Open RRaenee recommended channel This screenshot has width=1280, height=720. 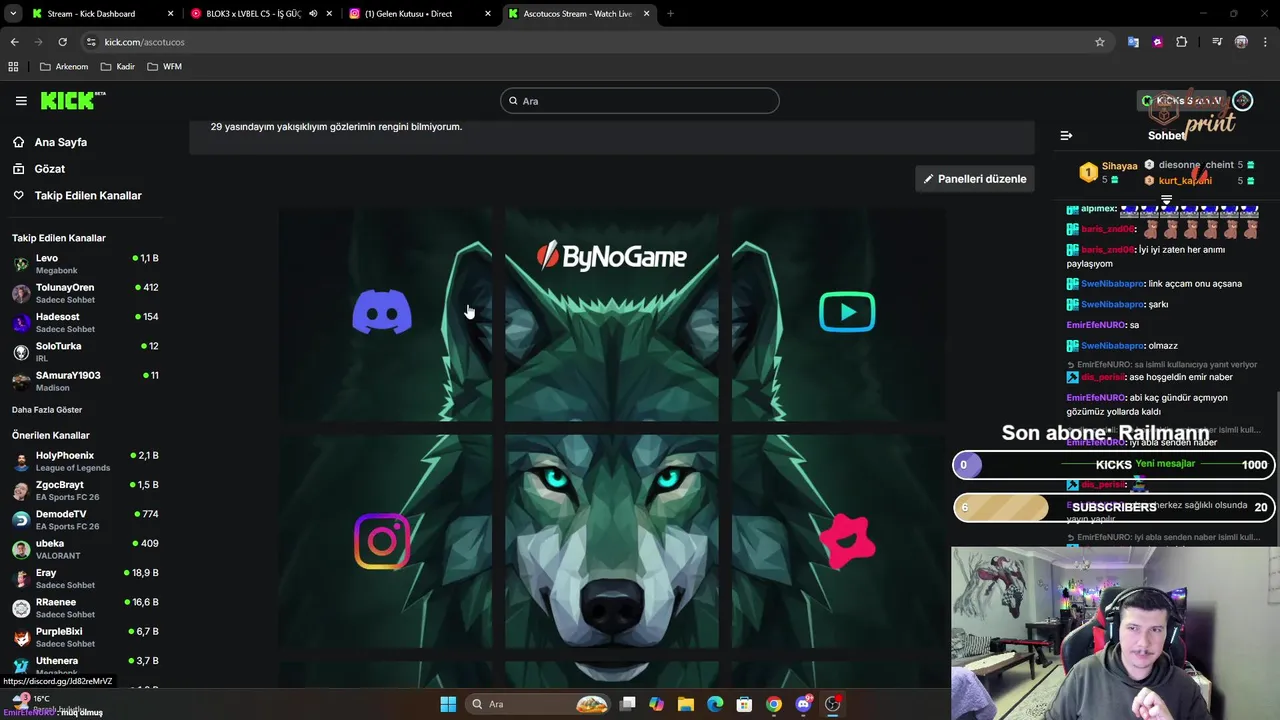pyautogui.click(x=85, y=608)
